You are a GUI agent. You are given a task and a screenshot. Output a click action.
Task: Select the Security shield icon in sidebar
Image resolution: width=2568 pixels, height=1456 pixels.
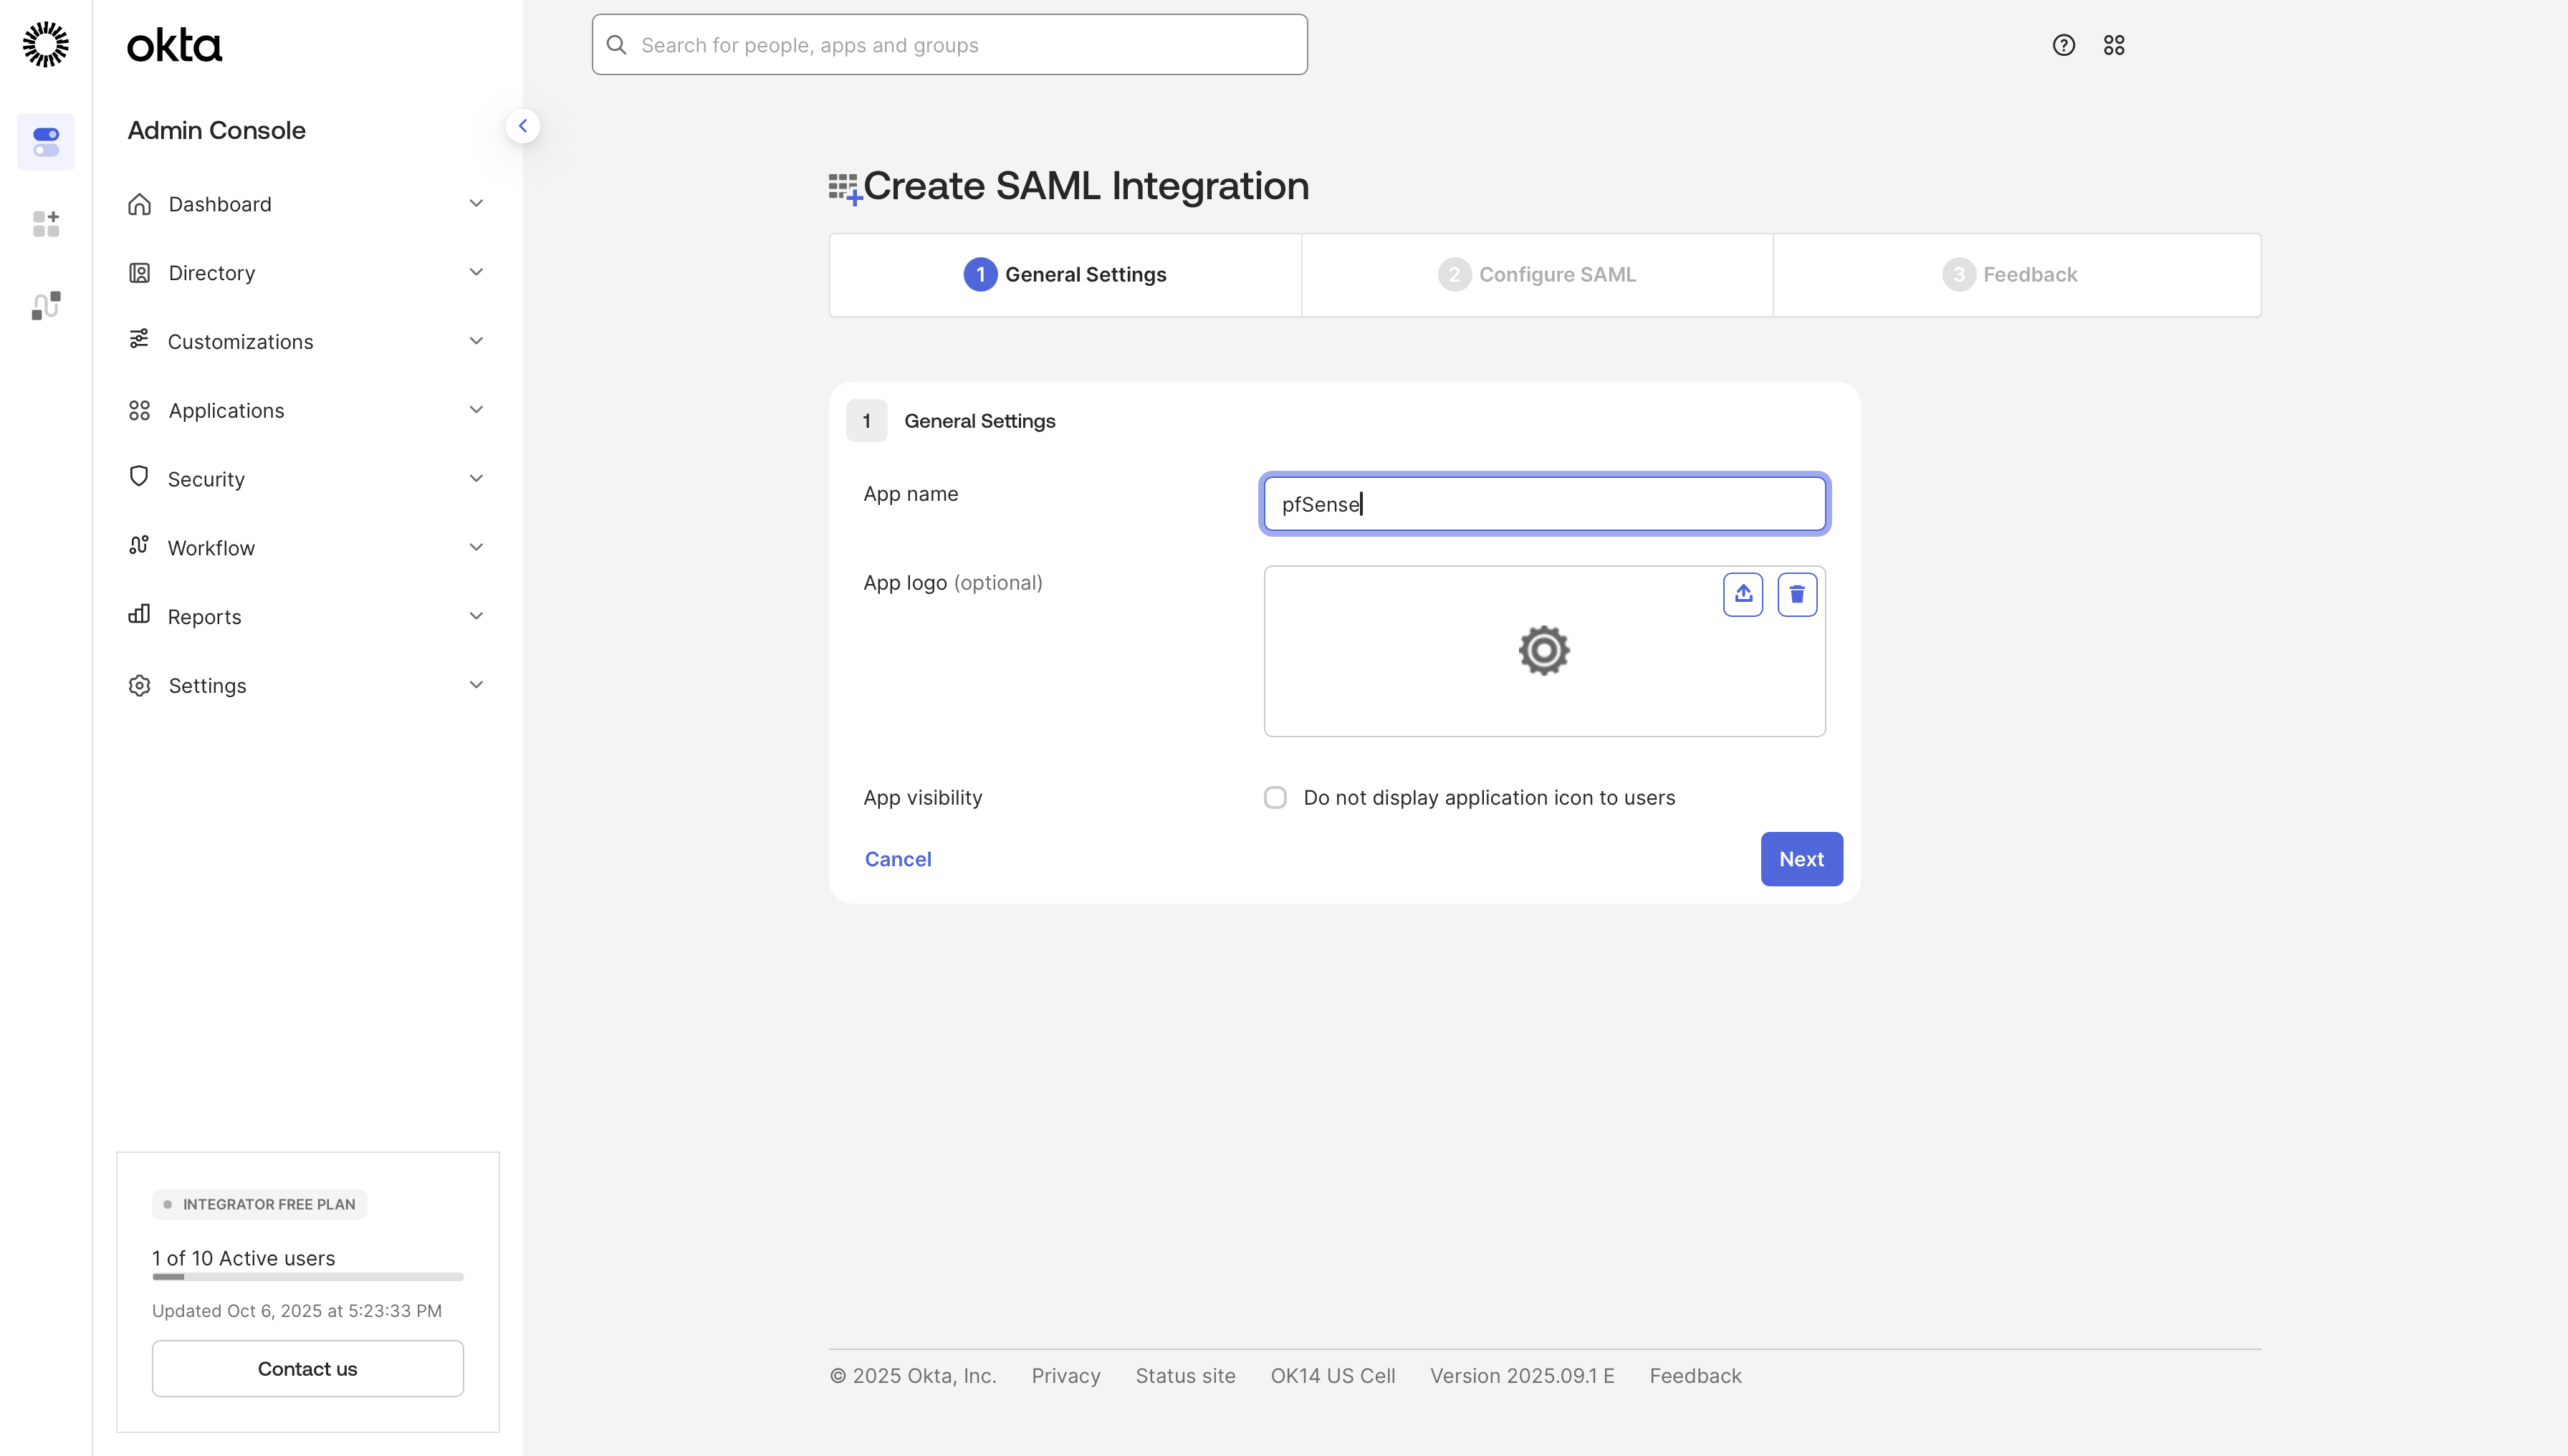pyautogui.click(x=139, y=478)
